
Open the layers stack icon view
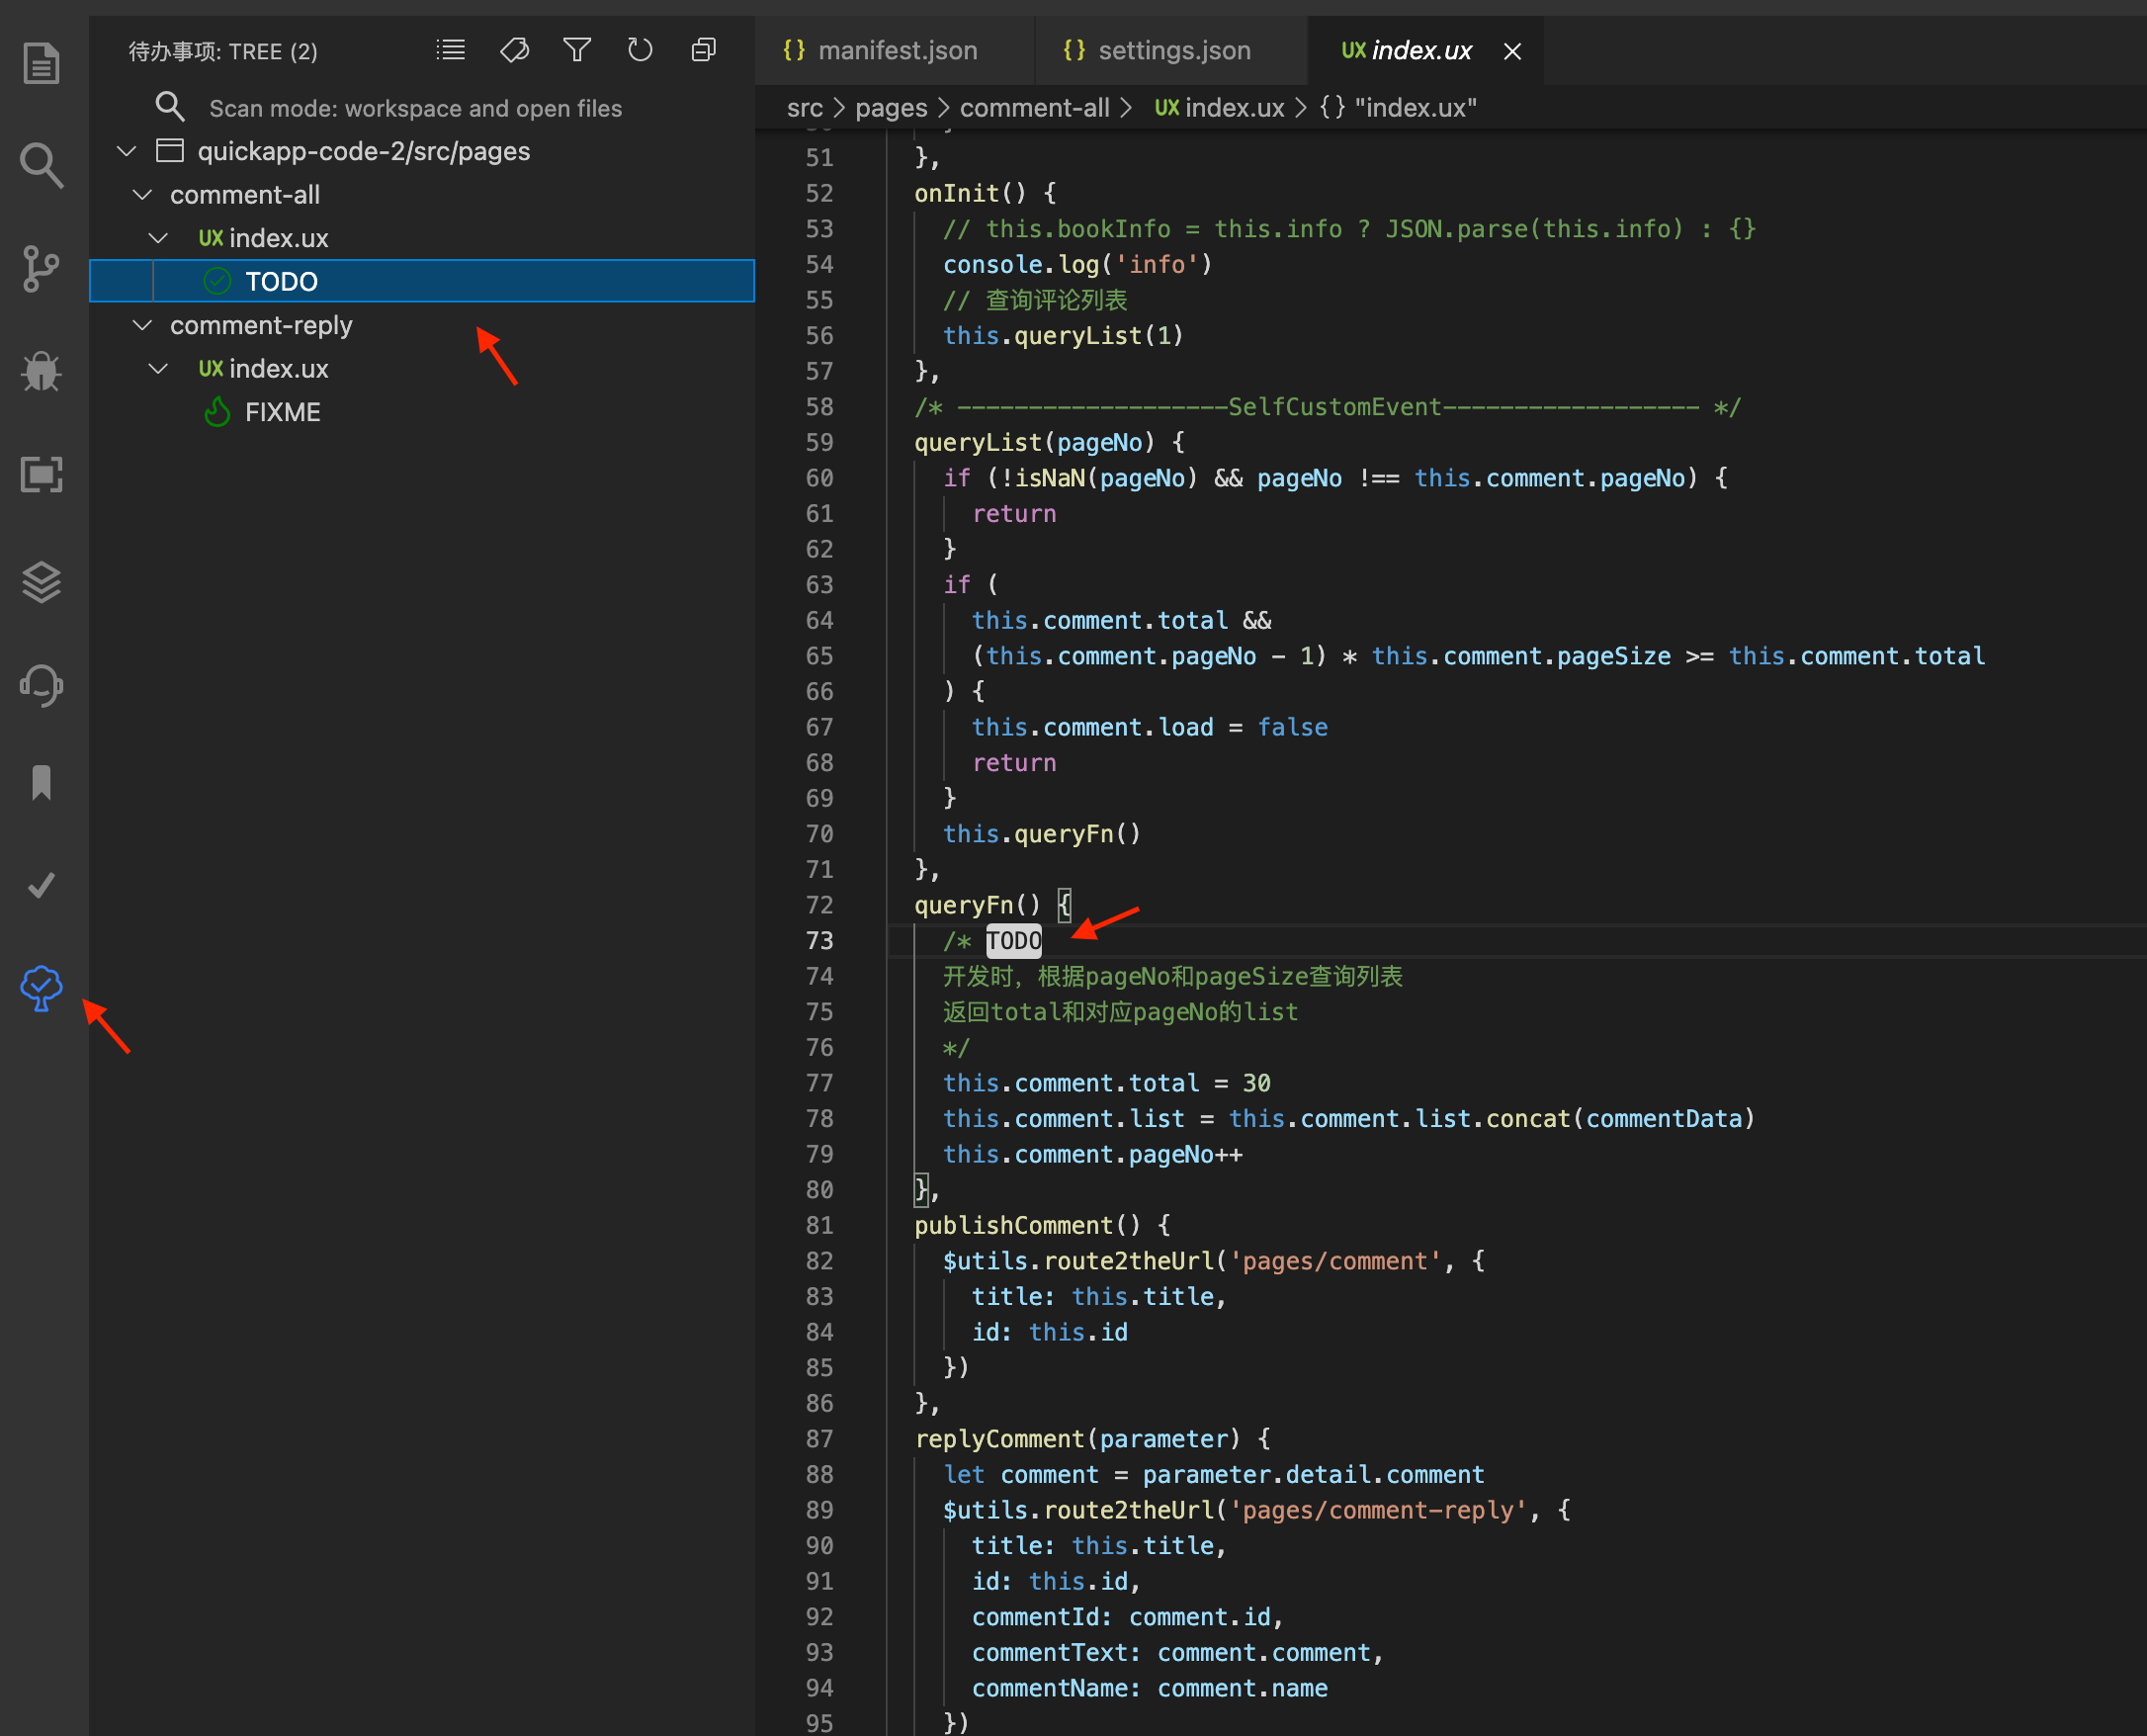[x=41, y=582]
